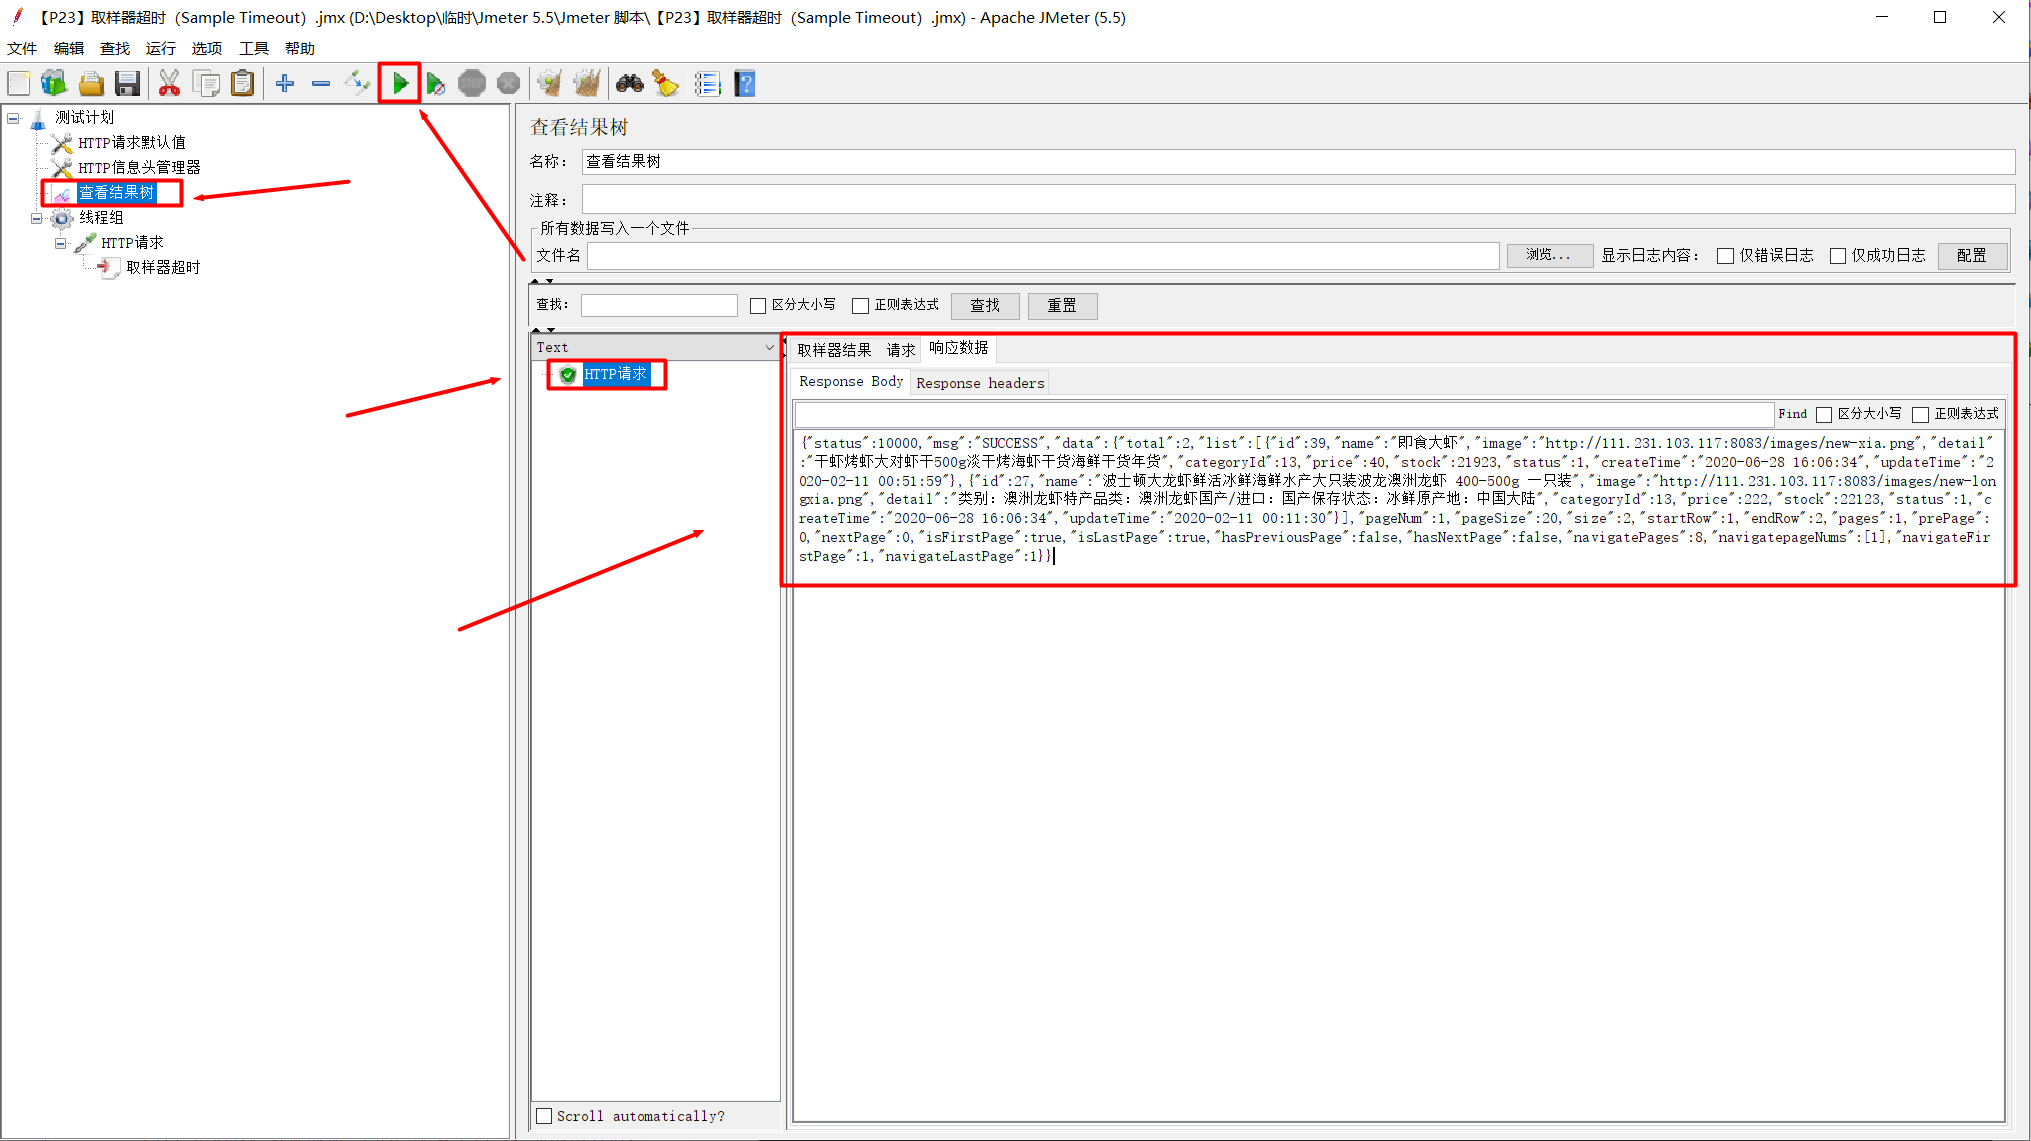Enable 区分大小写 next to Find
The image size is (2031, 1141).
1824,415
